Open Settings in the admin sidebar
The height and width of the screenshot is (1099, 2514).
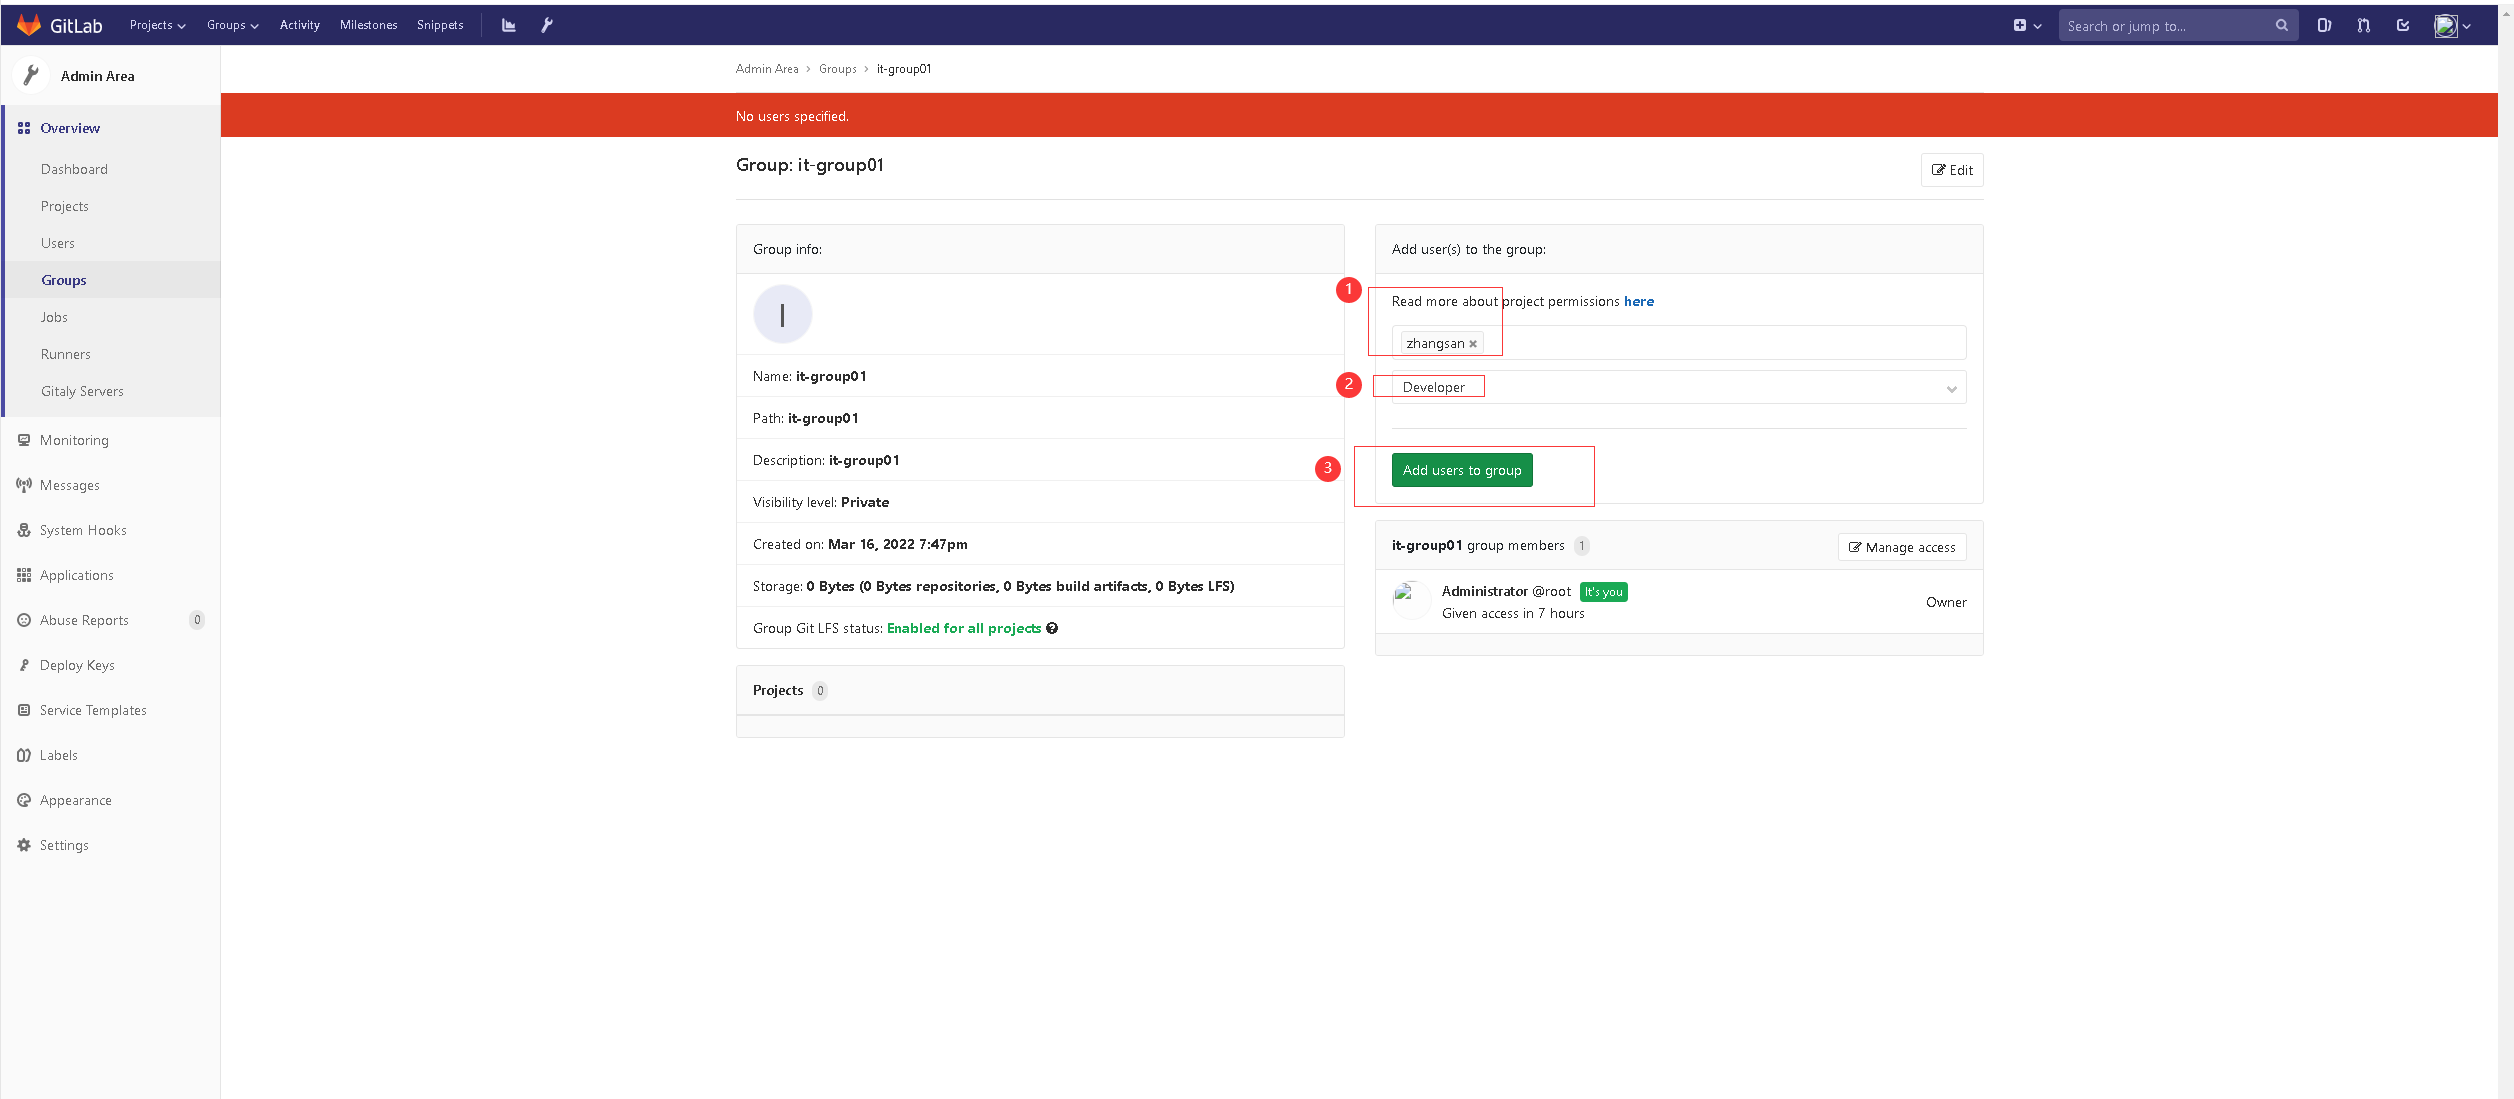(64, 845)
